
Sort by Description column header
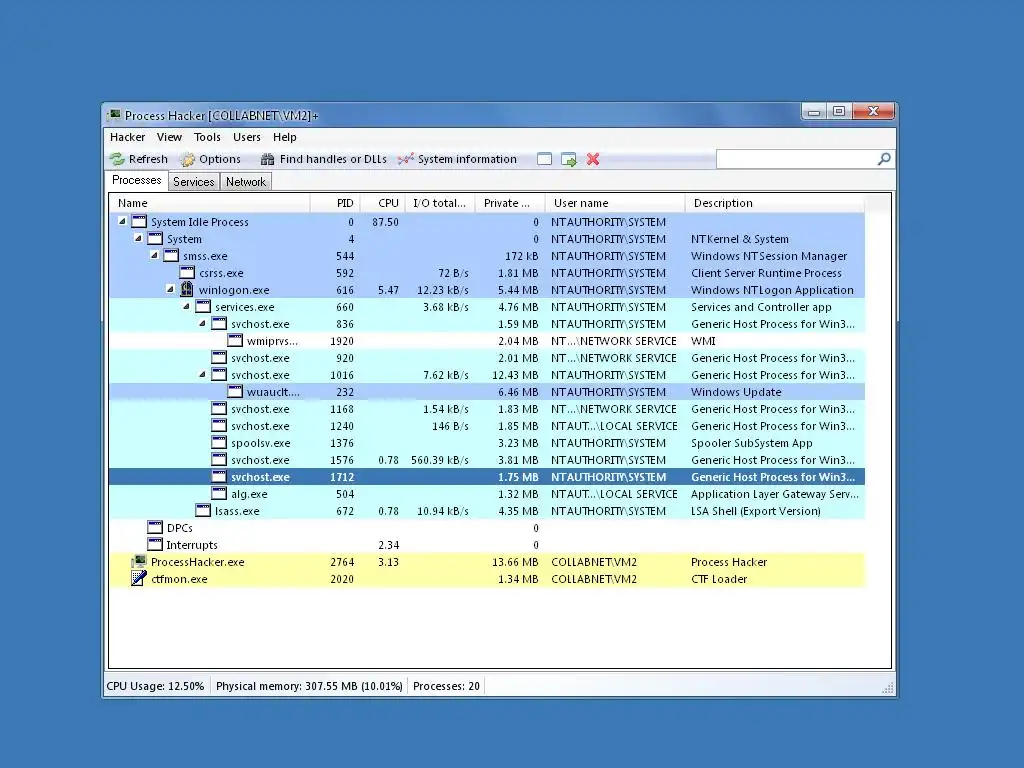click(775, 203)
